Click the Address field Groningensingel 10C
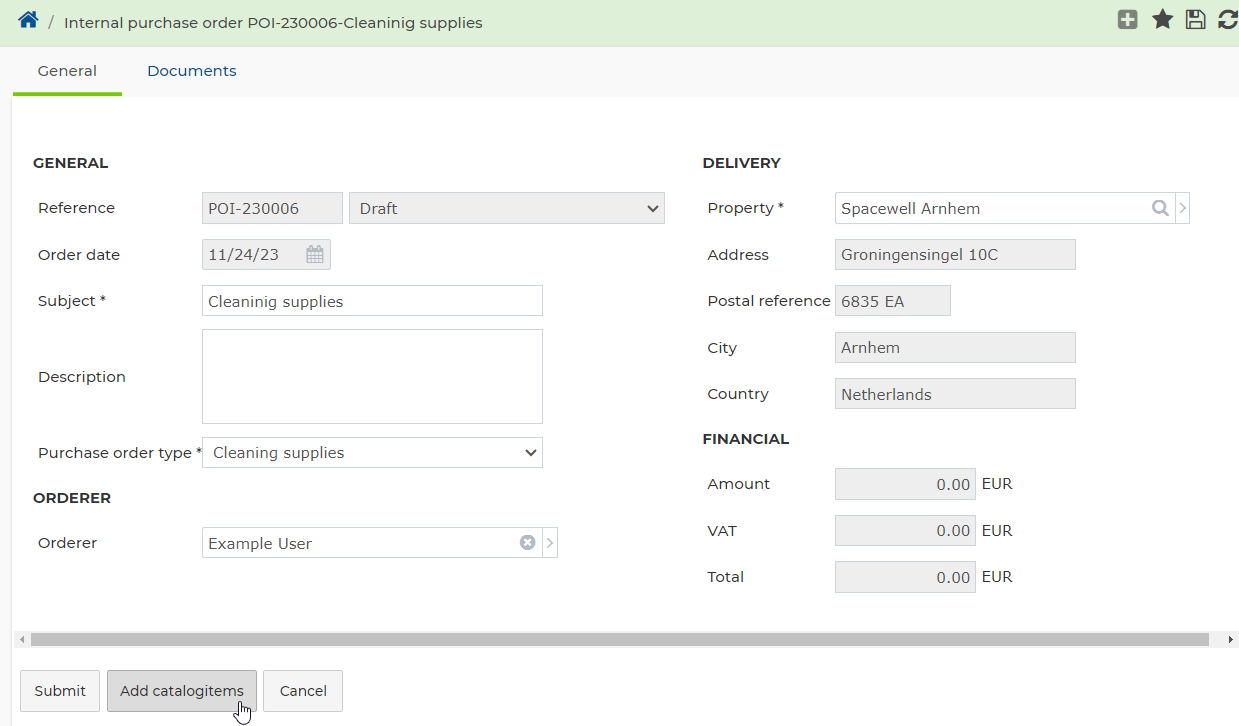 point(955,255)
